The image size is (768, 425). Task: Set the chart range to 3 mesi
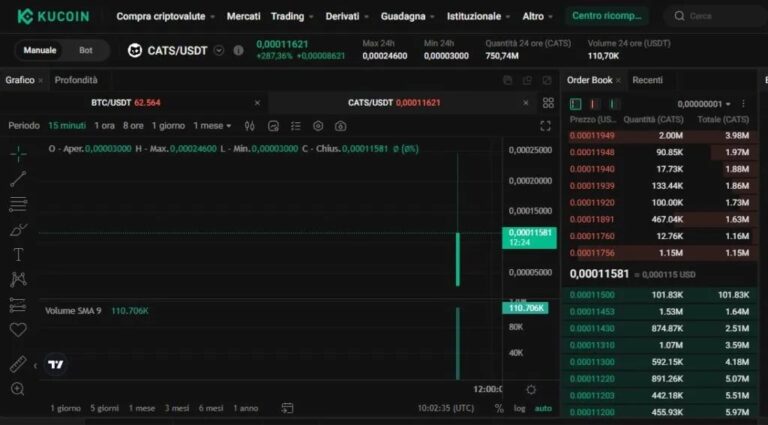point(178,408)
